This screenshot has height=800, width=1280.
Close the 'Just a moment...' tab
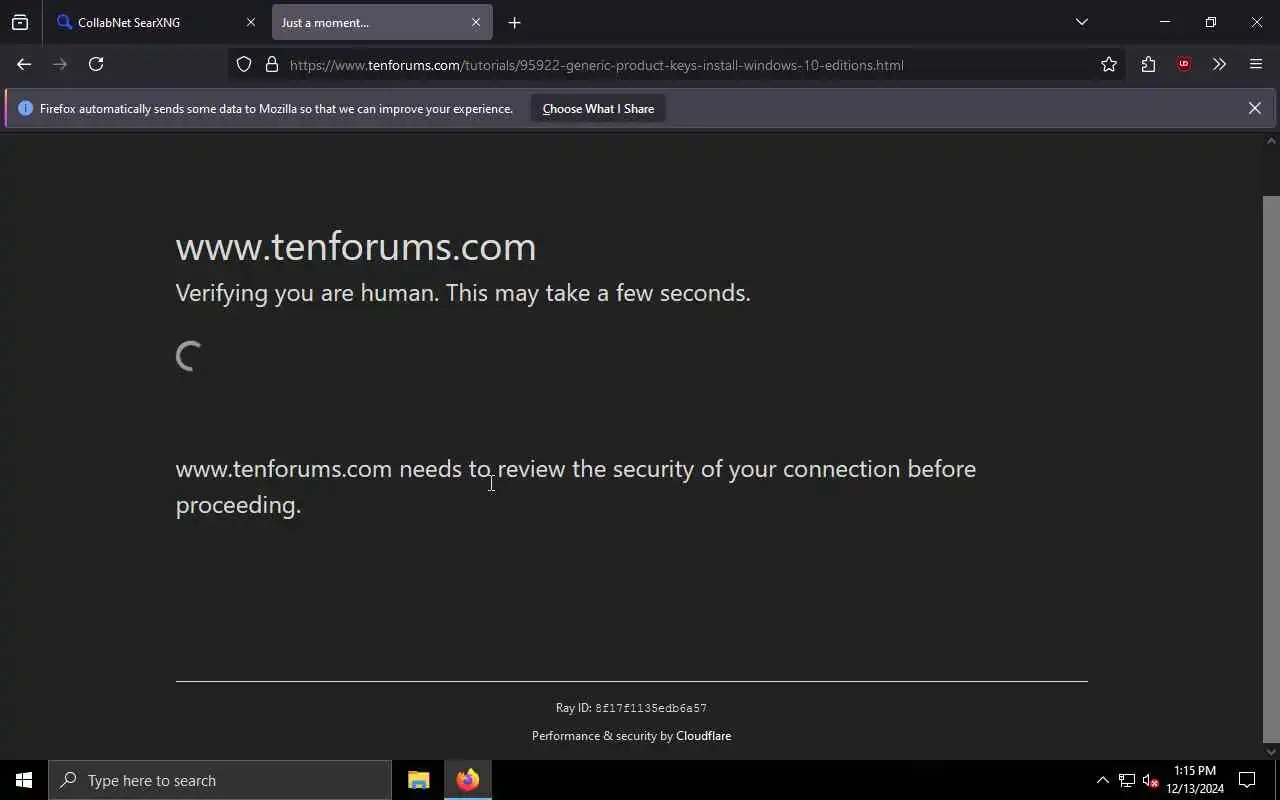pos(476,22)
